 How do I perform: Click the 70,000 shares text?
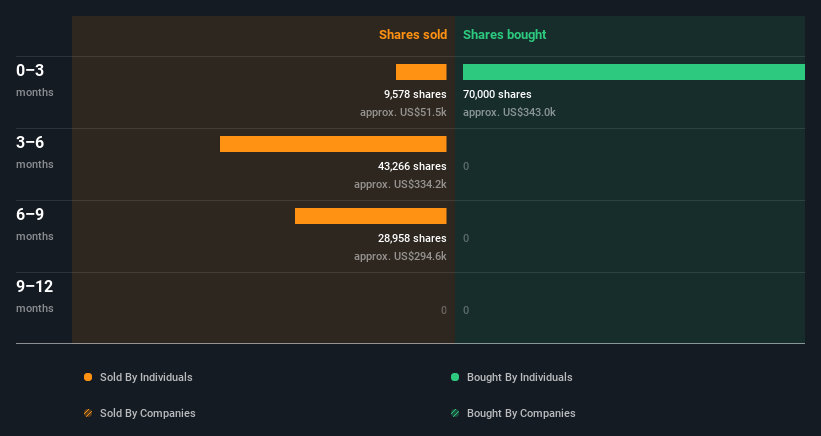coord(497,94)
